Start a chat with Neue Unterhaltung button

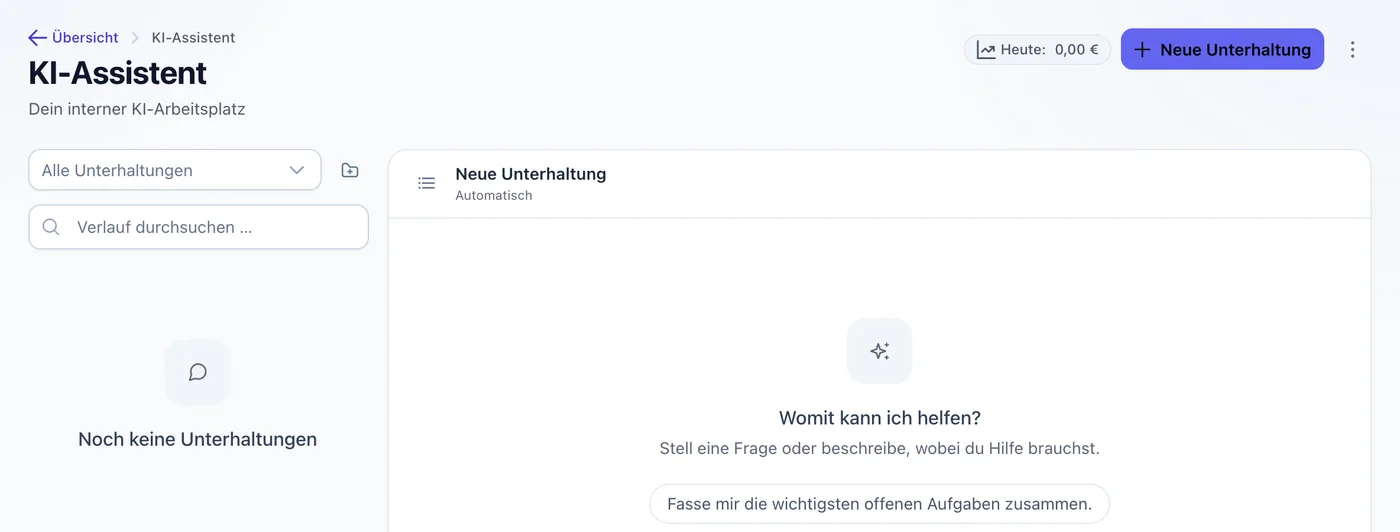coord(1222,49)
